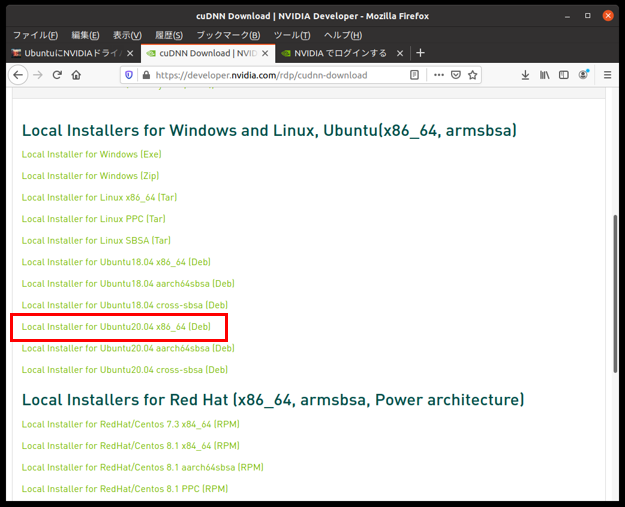Download RedHat/Centos 7.3 x84_64 (RPM)
This screenshot has height=507, width=625.
click(130, 424)
